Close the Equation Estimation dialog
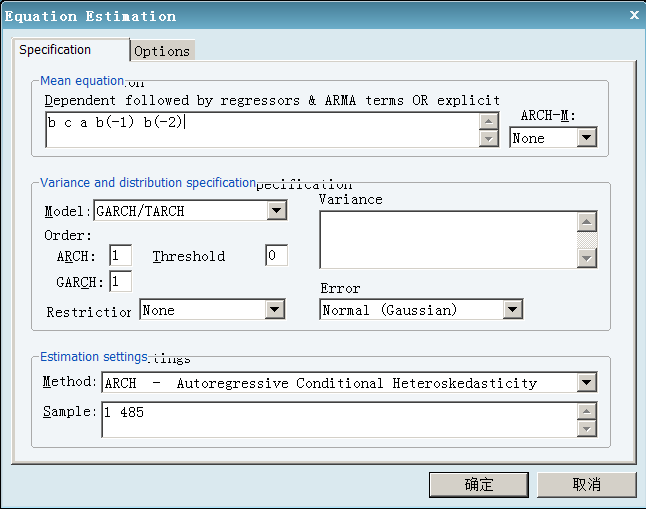The height and width of the screenshot is (509, 646). click(634, 15)
